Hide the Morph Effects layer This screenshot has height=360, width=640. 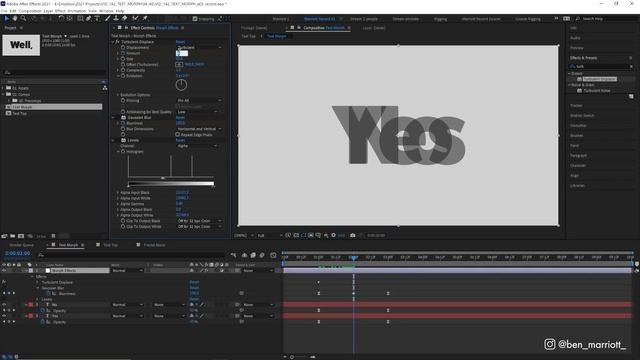click(4, 271)
